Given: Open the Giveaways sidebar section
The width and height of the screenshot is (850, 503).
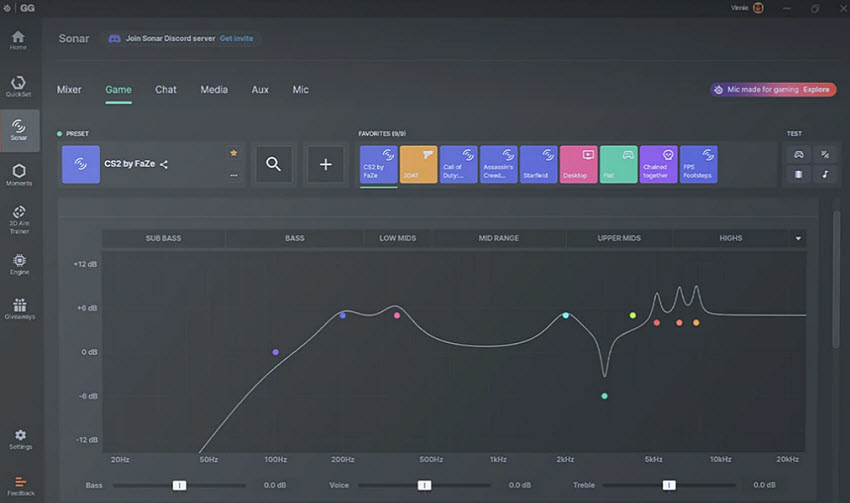Looking at the screenshot, I should pyautogui.click(x=20, y=309).
